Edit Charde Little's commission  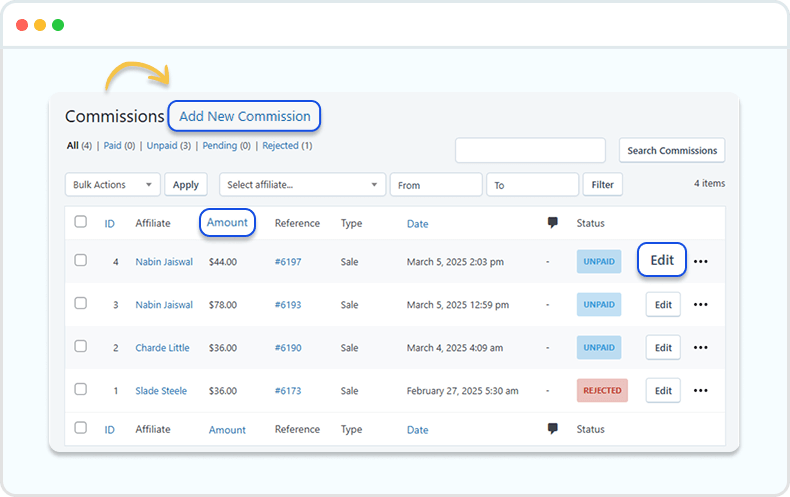(663, 347)
